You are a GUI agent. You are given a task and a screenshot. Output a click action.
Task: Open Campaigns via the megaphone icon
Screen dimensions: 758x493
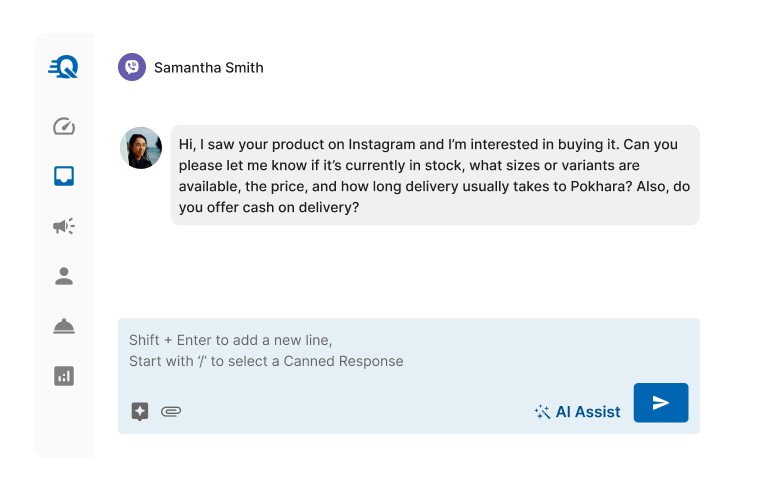point(64,227)
